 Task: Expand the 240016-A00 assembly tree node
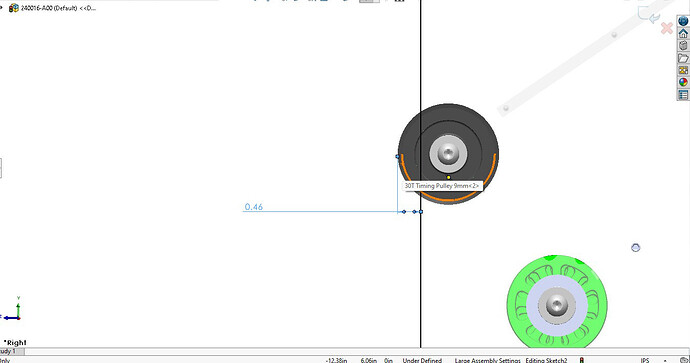pyautogui.click(x=2, y=7)
